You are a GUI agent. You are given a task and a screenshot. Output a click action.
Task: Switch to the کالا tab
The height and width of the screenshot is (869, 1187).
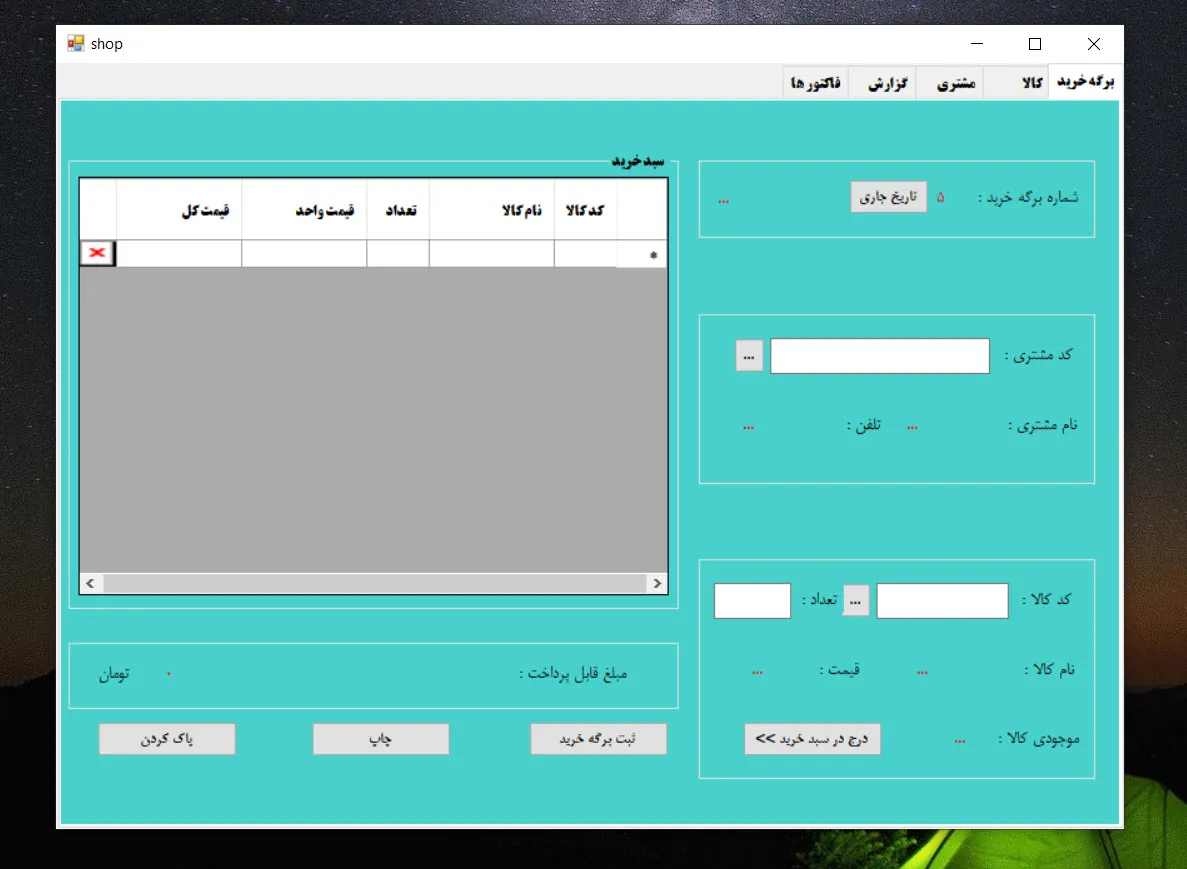[x=1031, y=84]
